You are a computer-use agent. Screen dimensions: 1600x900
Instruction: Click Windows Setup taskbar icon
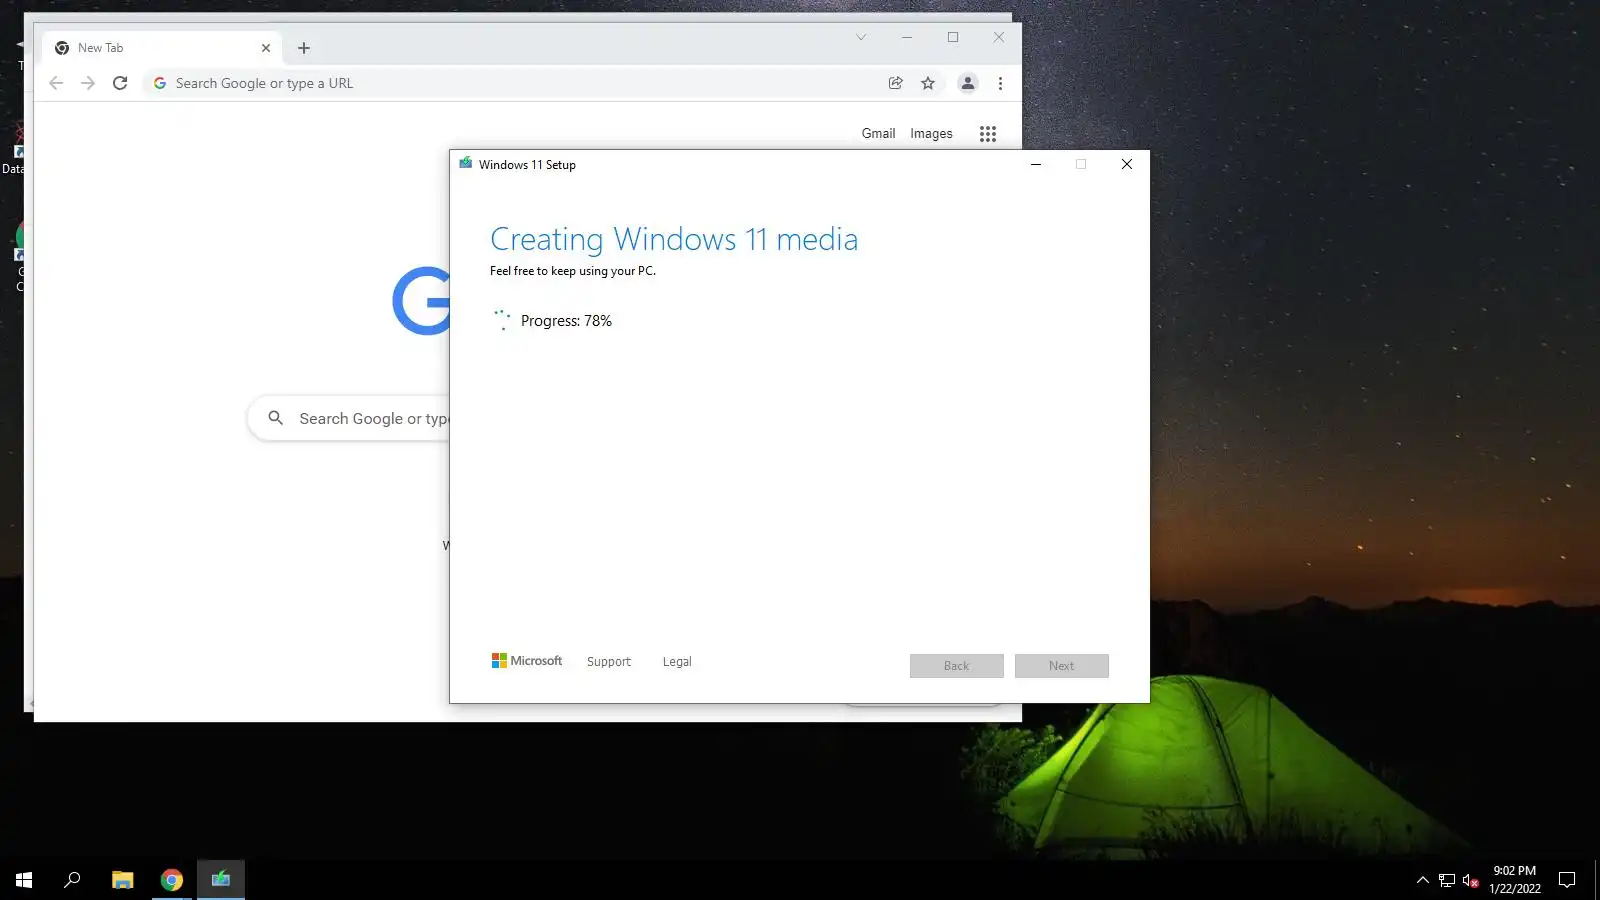(x=221, y=880)
